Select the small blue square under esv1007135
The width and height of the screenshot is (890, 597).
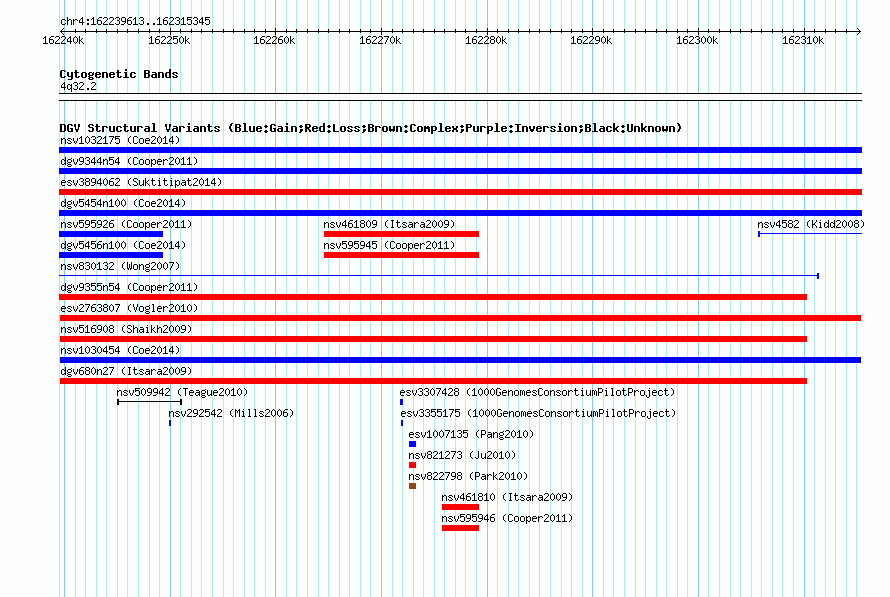(413, 444)
